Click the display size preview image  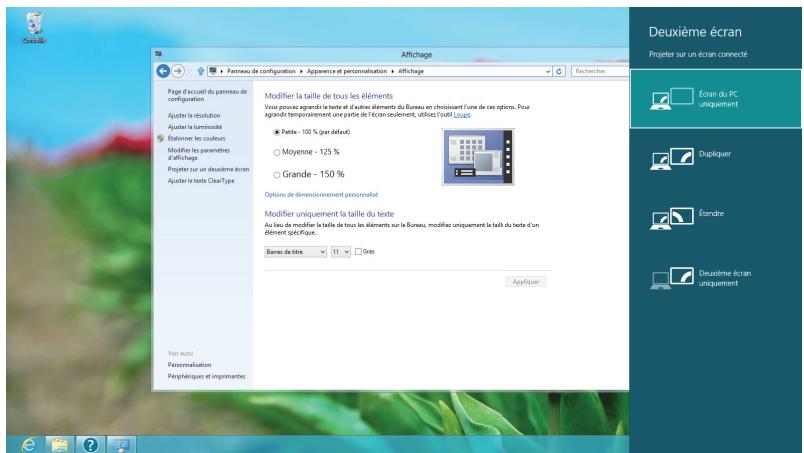(478, 156)
